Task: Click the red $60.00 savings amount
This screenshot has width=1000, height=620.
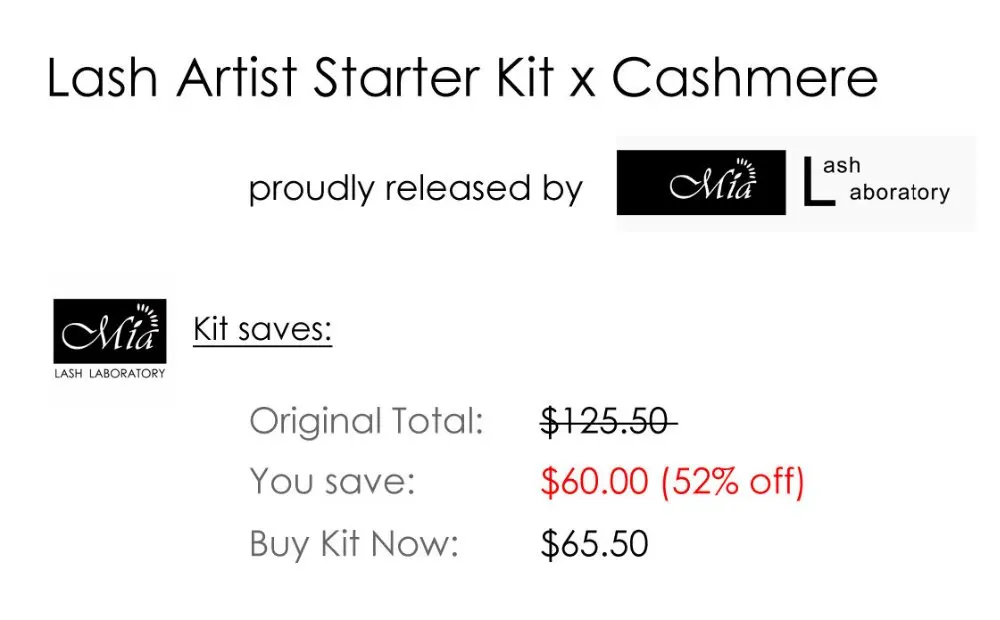Action: pyautogui.click(x=594, y=482)
